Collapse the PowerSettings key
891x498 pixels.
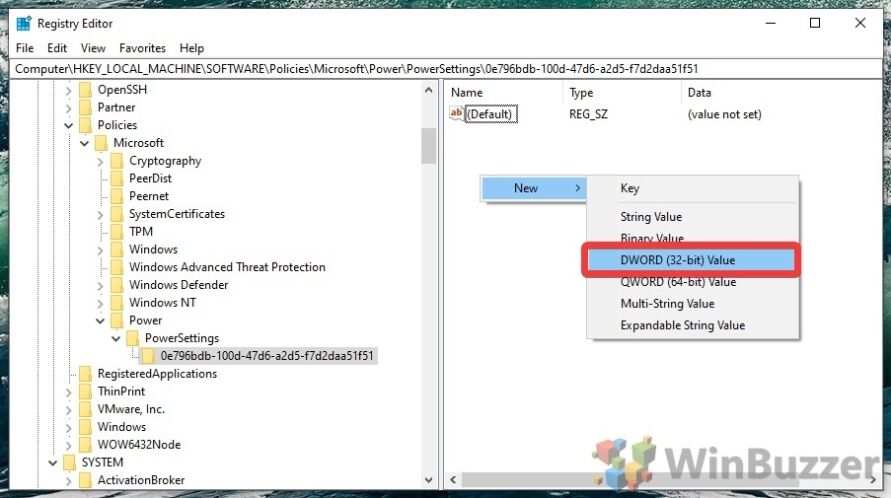pyautogui.click(x=116, y=338)
